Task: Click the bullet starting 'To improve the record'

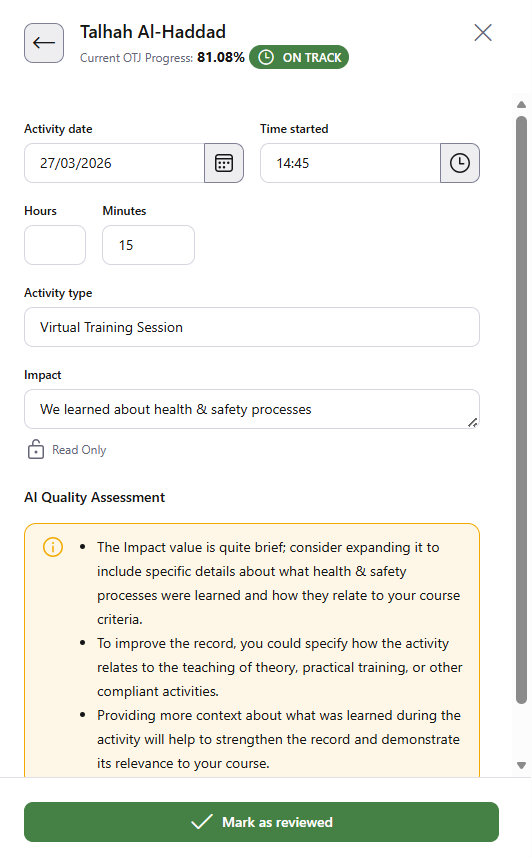Action: [280, 667]
